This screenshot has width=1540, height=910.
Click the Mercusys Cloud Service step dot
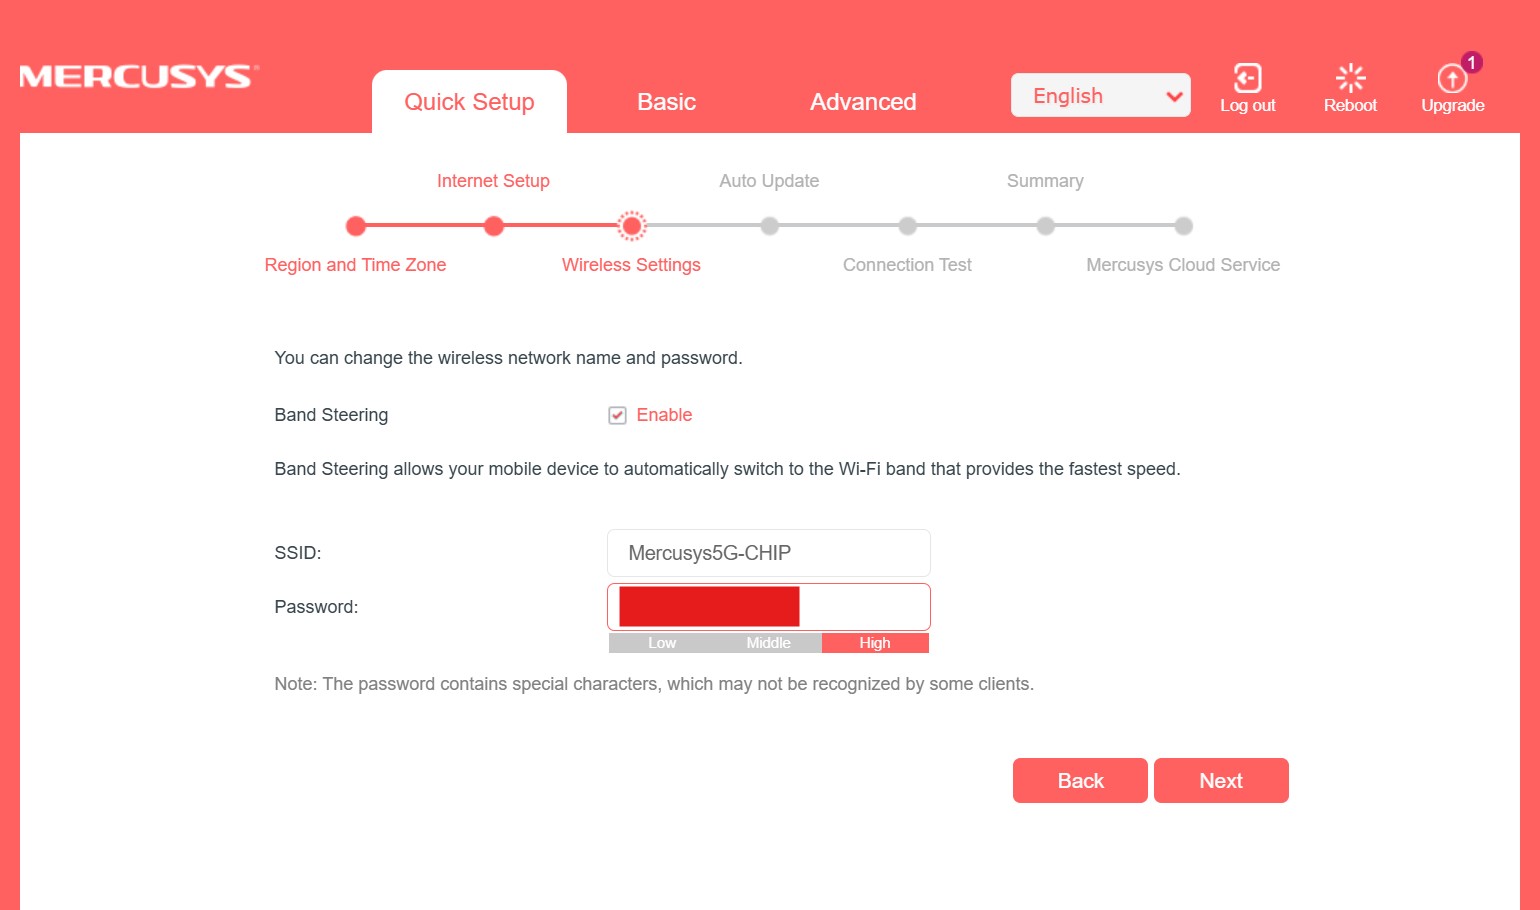tap(1183, 226)
